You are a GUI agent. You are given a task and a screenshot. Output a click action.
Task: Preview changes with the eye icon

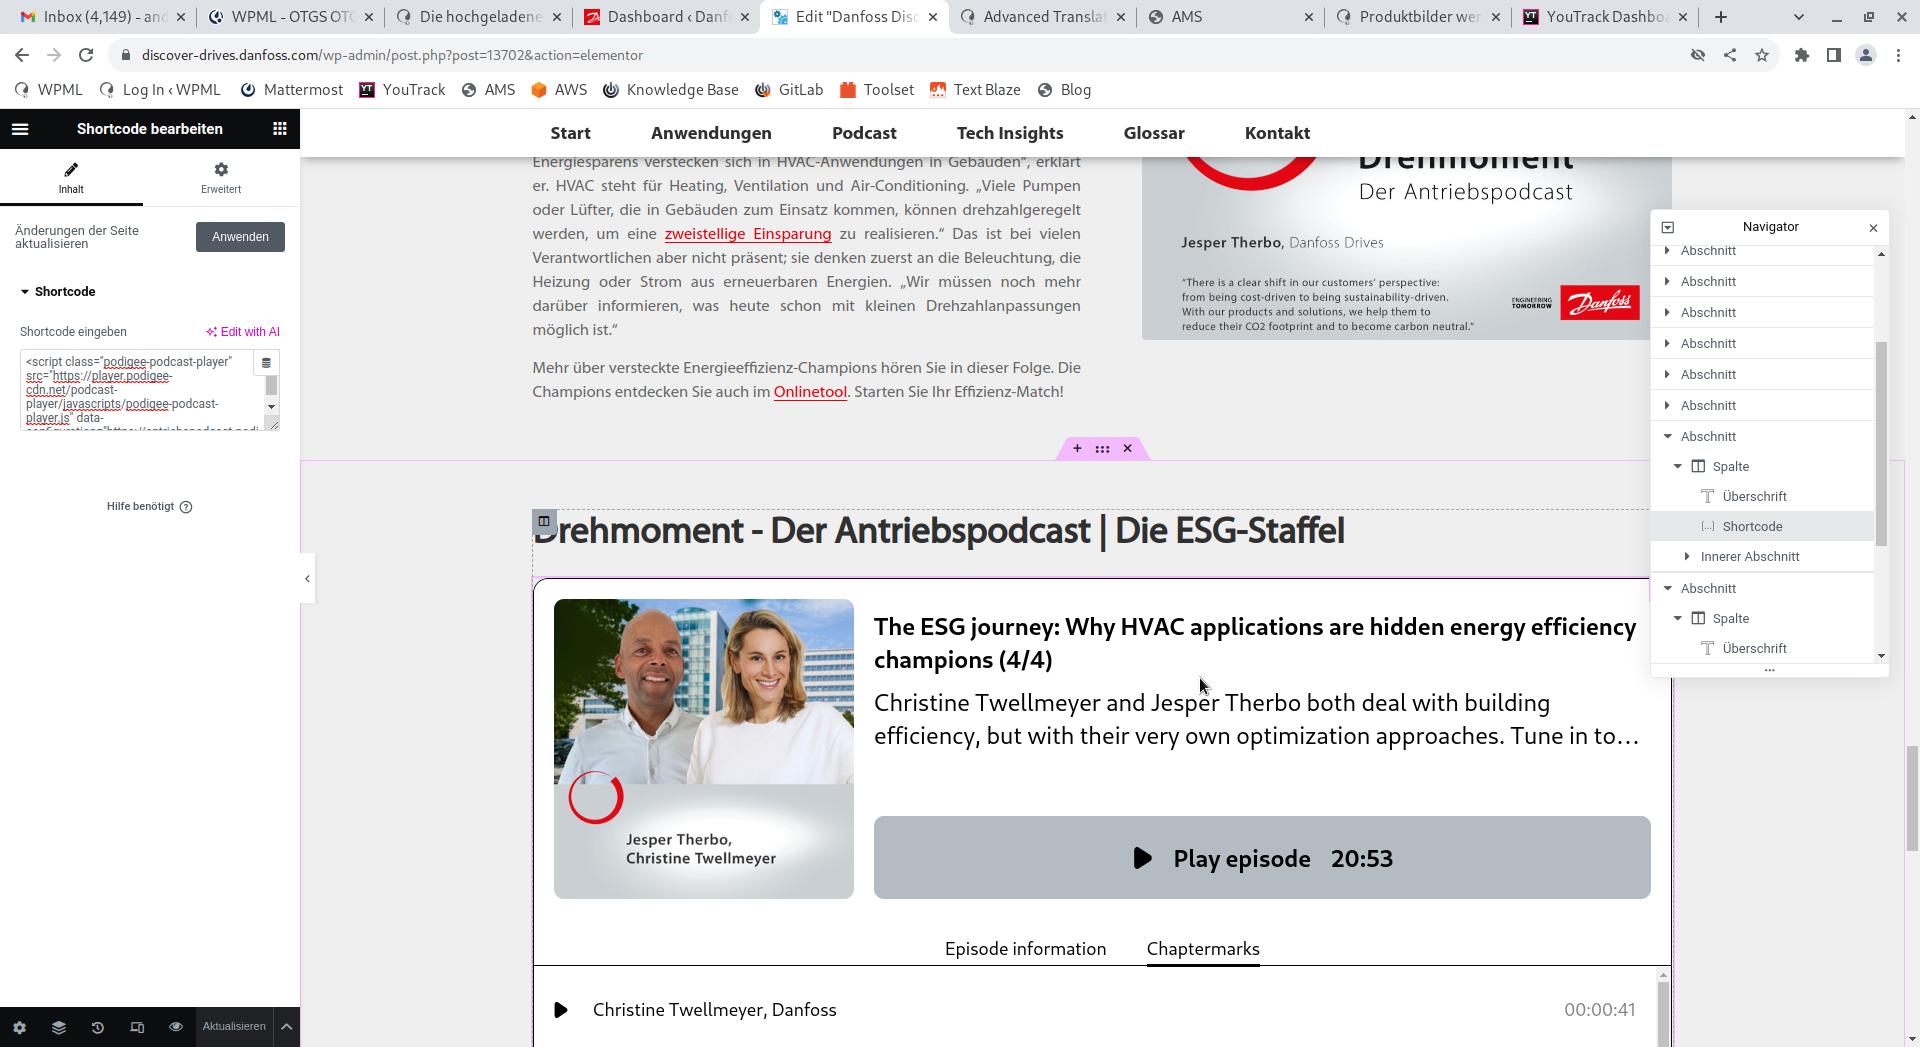pos(176,1027)
